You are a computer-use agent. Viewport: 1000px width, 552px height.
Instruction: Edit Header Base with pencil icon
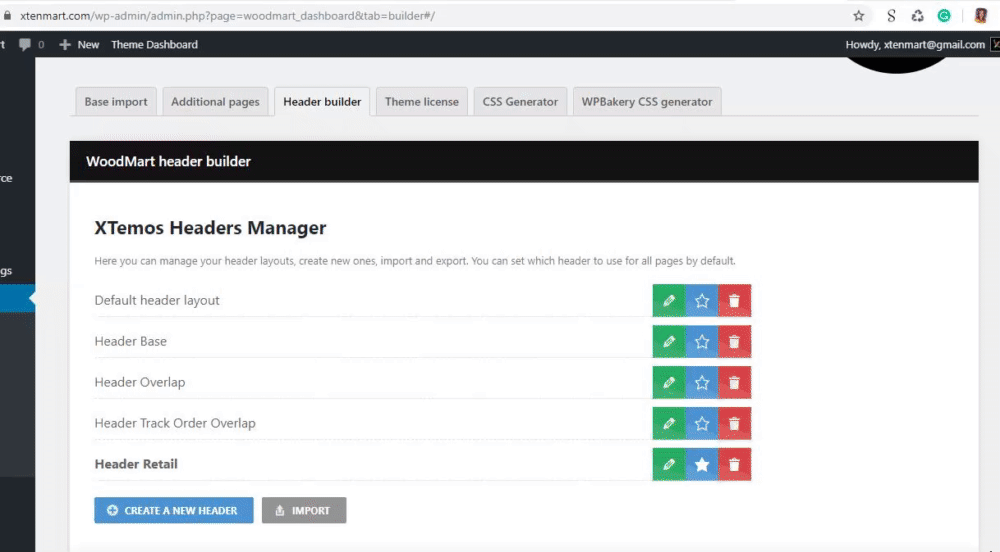coord(668,342)
